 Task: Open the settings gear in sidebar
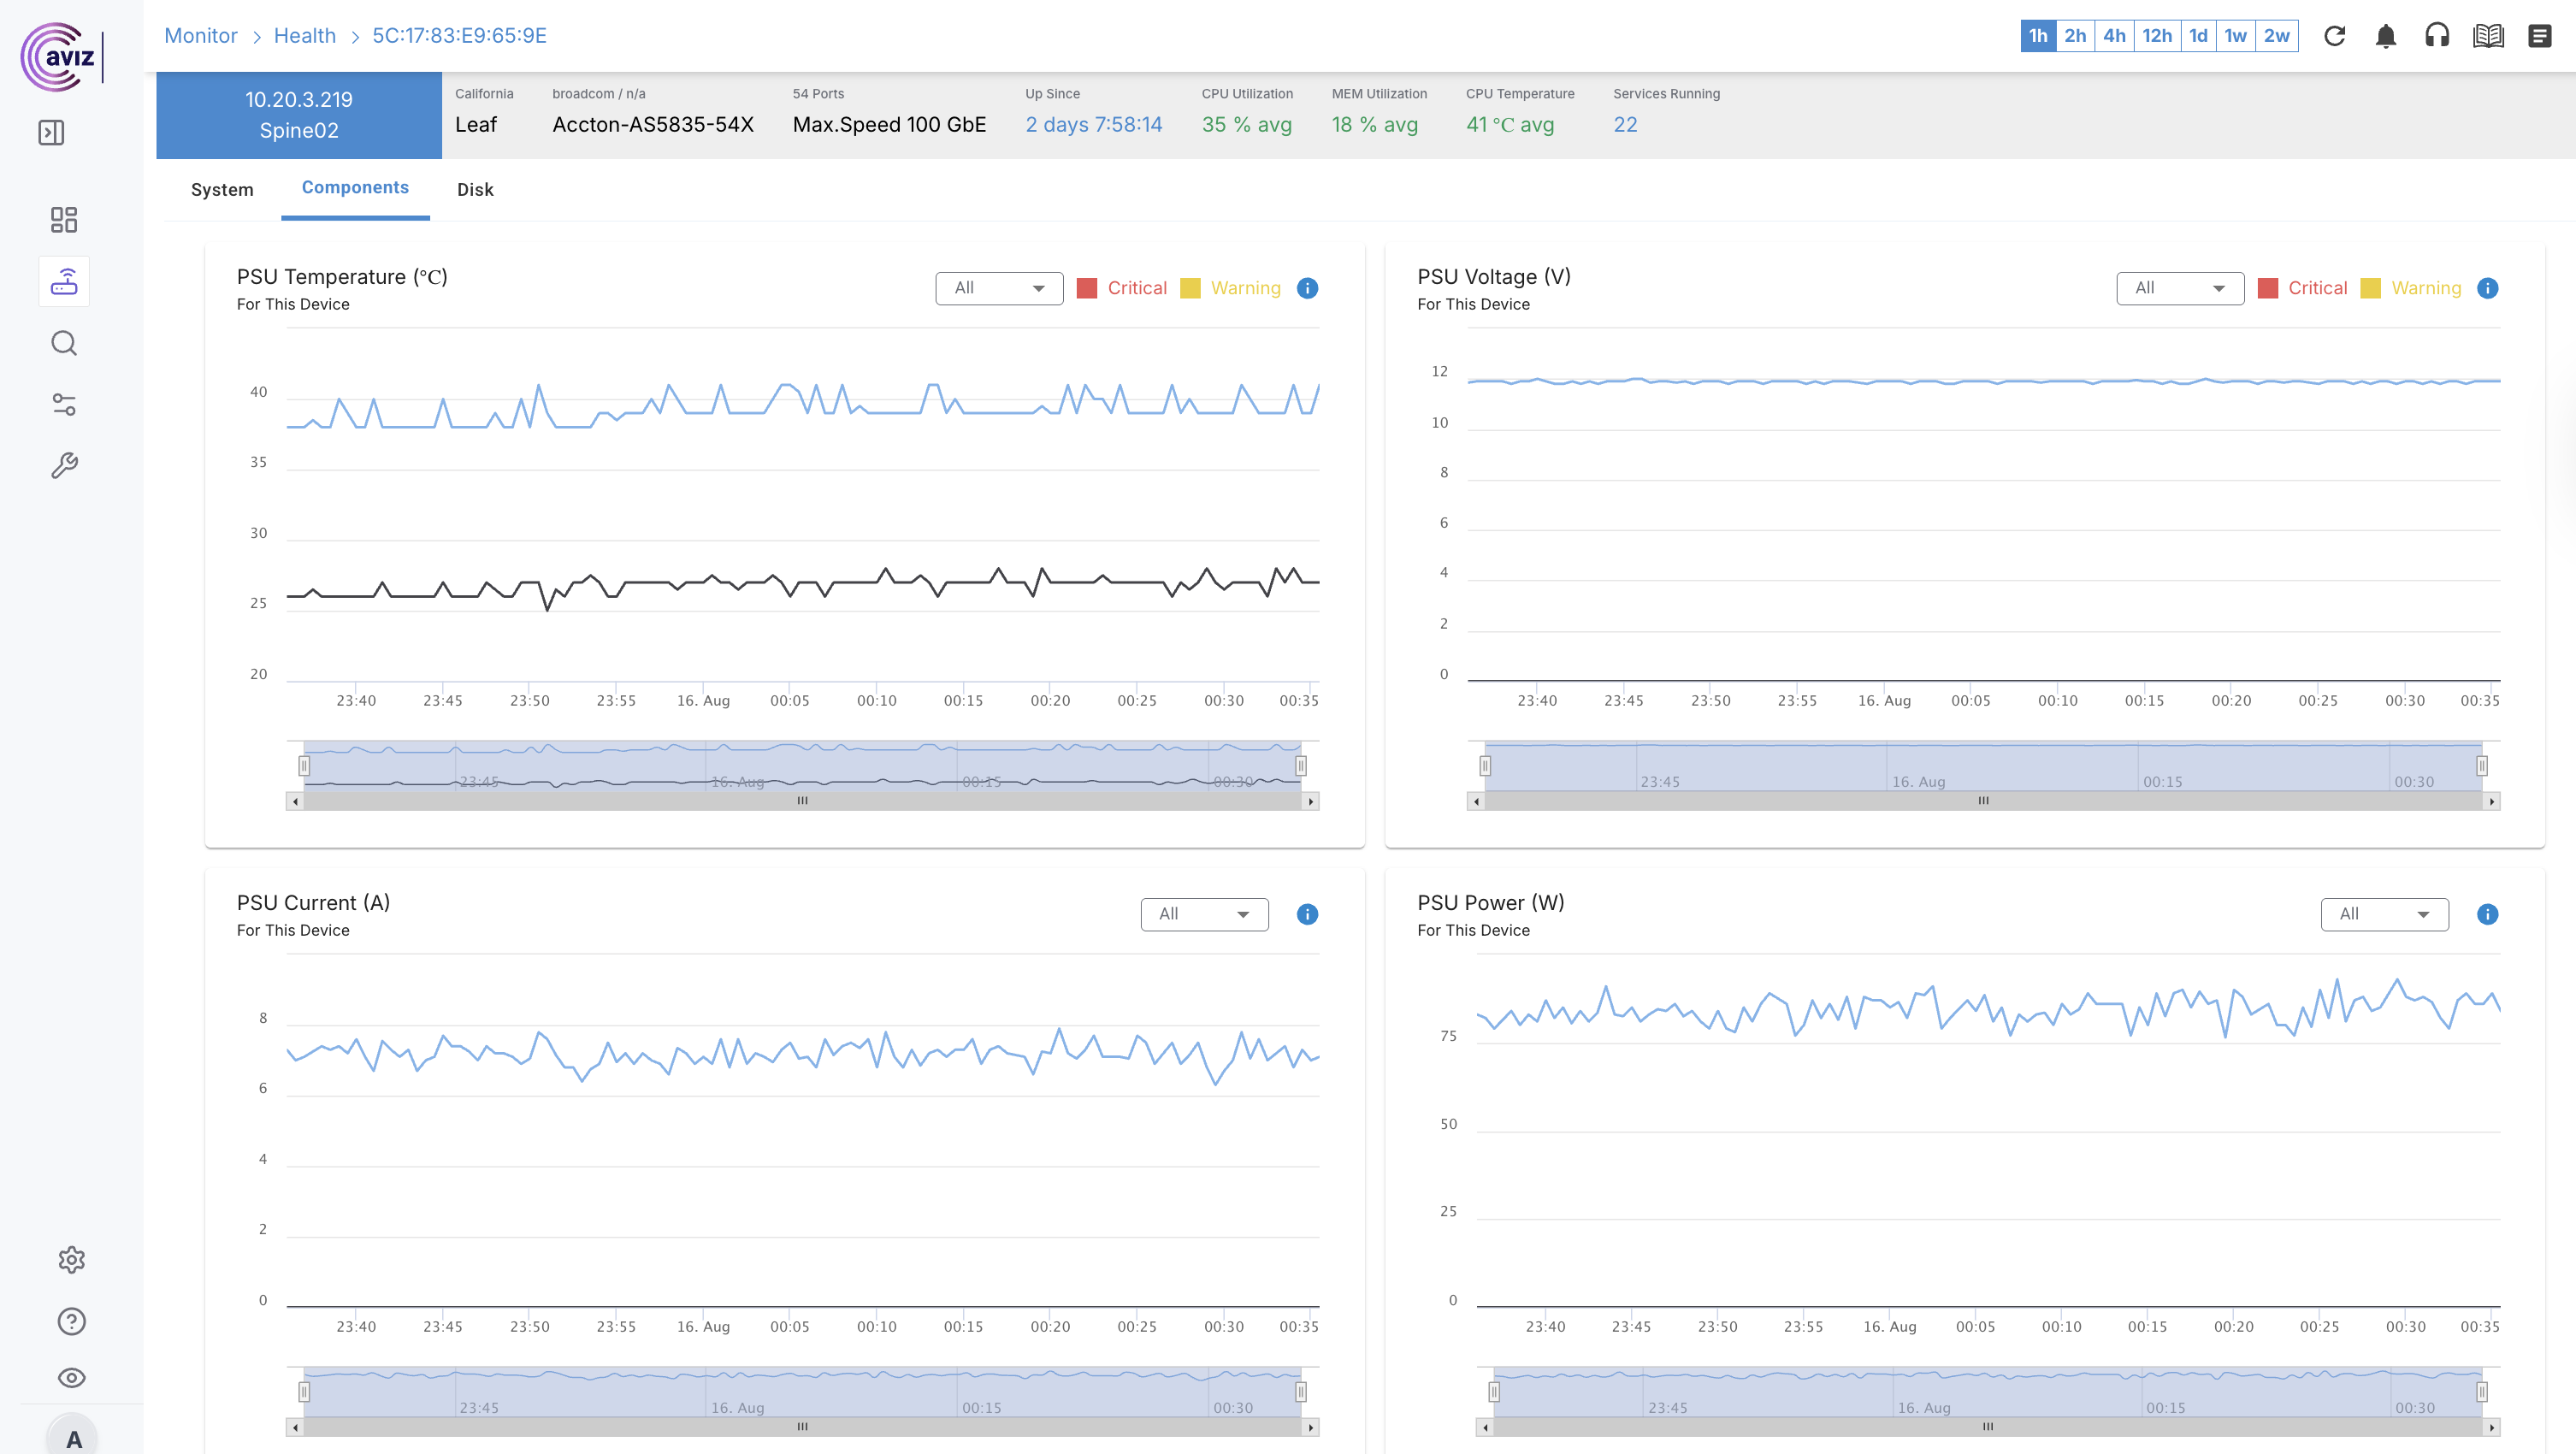coord(71,1259)
